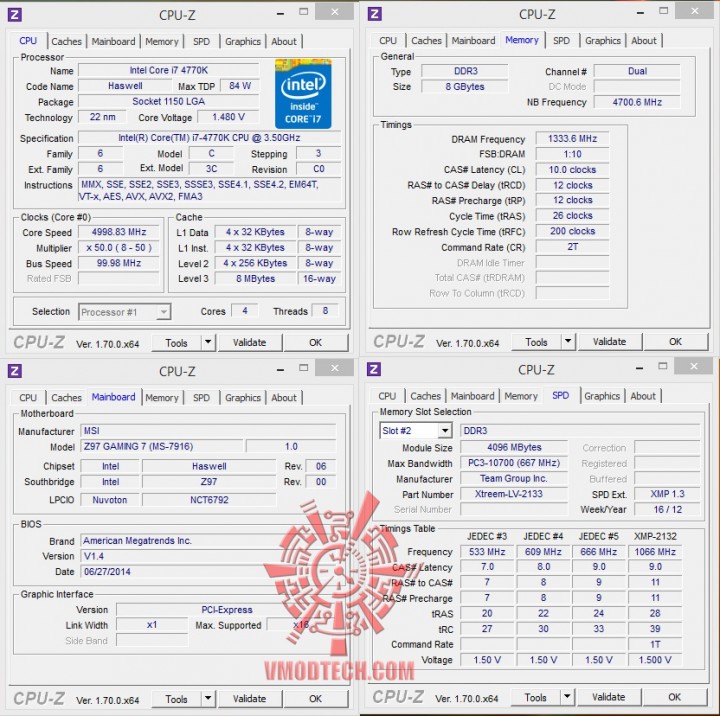Click the Bus Speed value 99.98 MHz

(119, 263)
